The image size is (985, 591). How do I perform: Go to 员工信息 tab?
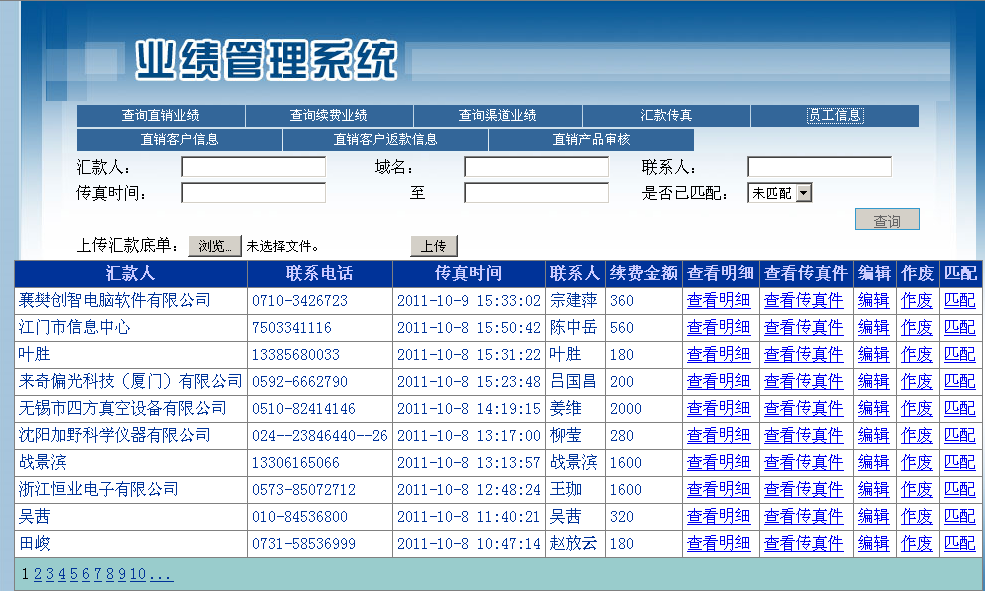835,116
